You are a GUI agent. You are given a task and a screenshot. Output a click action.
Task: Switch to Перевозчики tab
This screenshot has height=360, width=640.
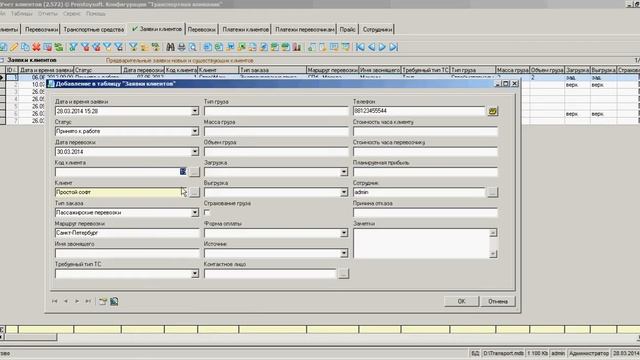[x=41, y=29]
